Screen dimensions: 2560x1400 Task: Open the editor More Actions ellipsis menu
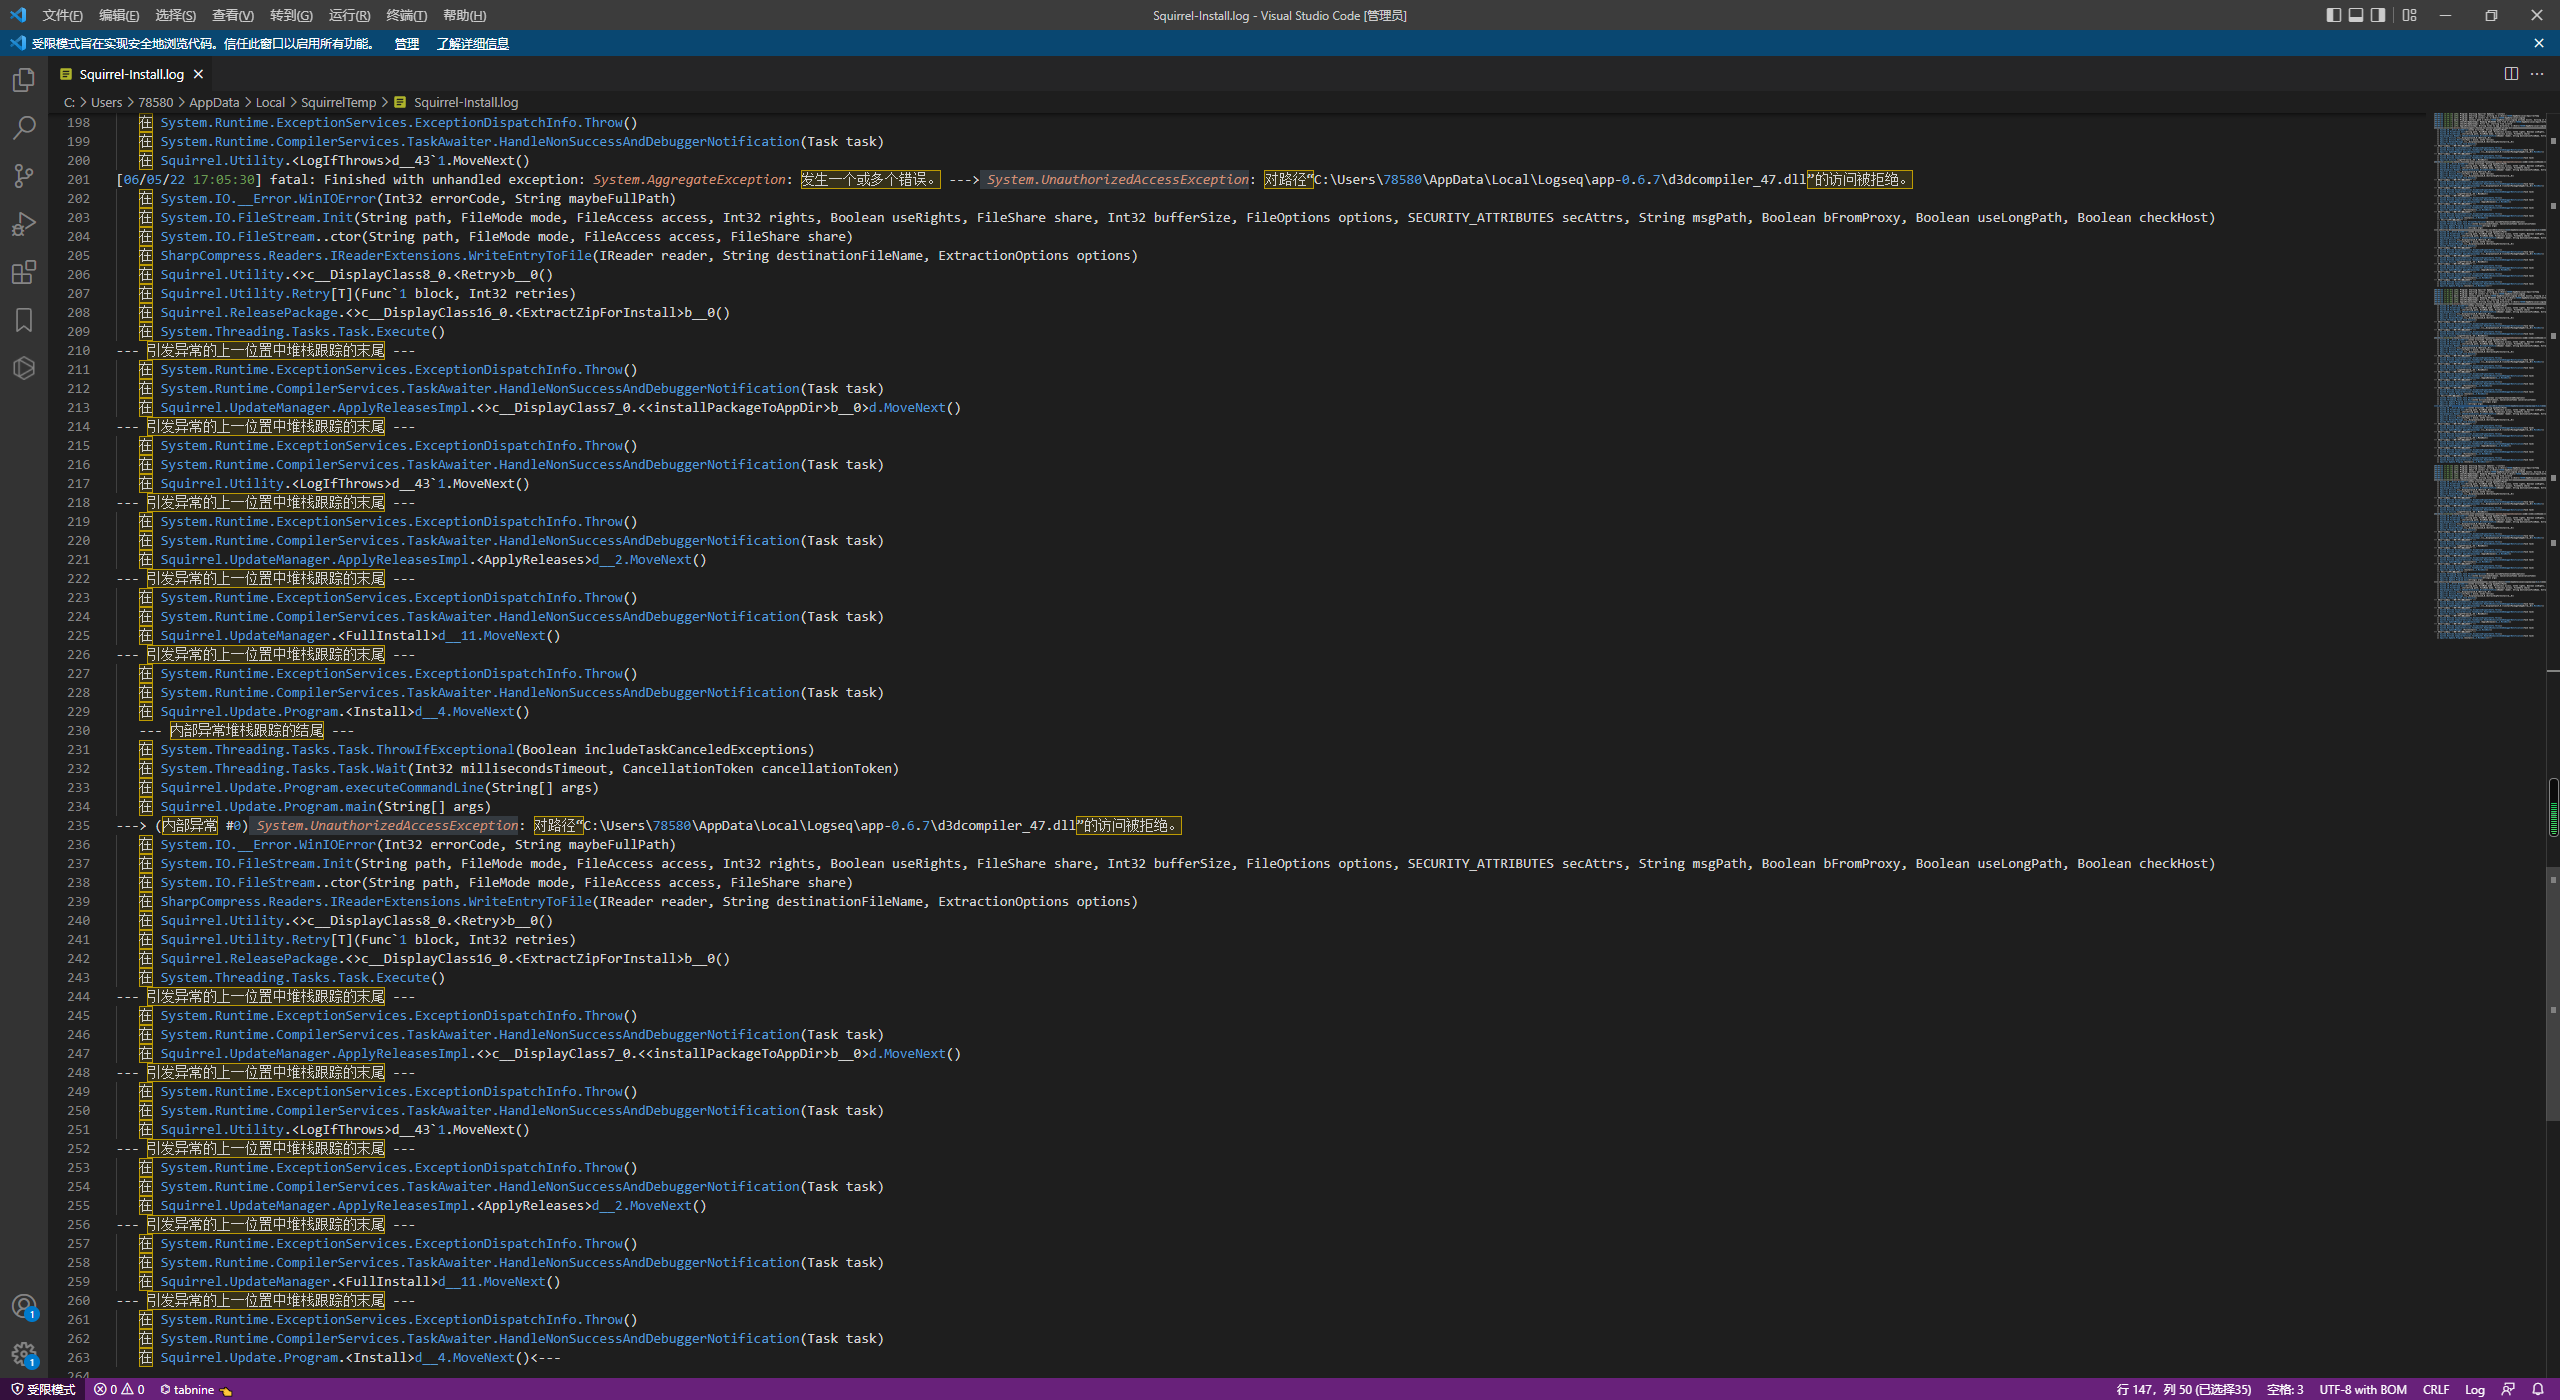tap(2537, 74)
